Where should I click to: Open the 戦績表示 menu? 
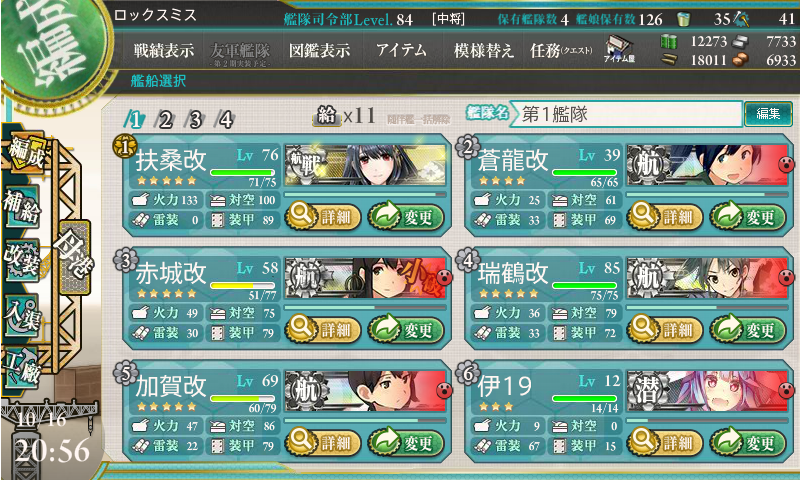[x=164, y=50]
